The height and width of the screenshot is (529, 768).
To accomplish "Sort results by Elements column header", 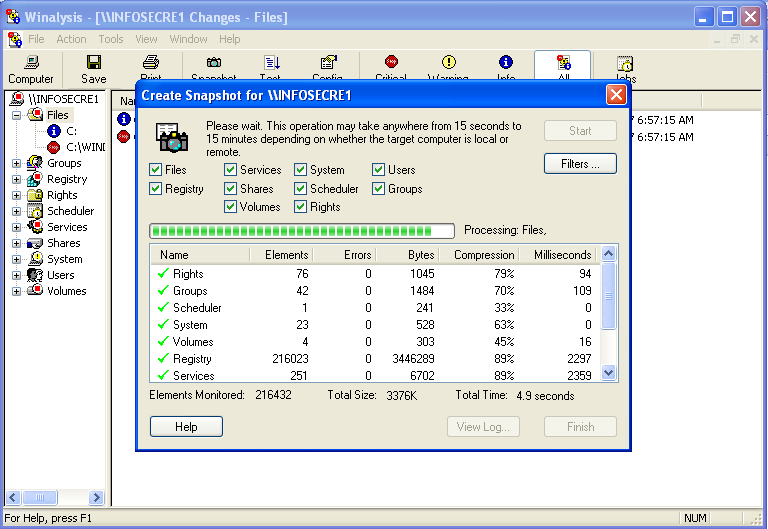I will click(x=281, y=255).
